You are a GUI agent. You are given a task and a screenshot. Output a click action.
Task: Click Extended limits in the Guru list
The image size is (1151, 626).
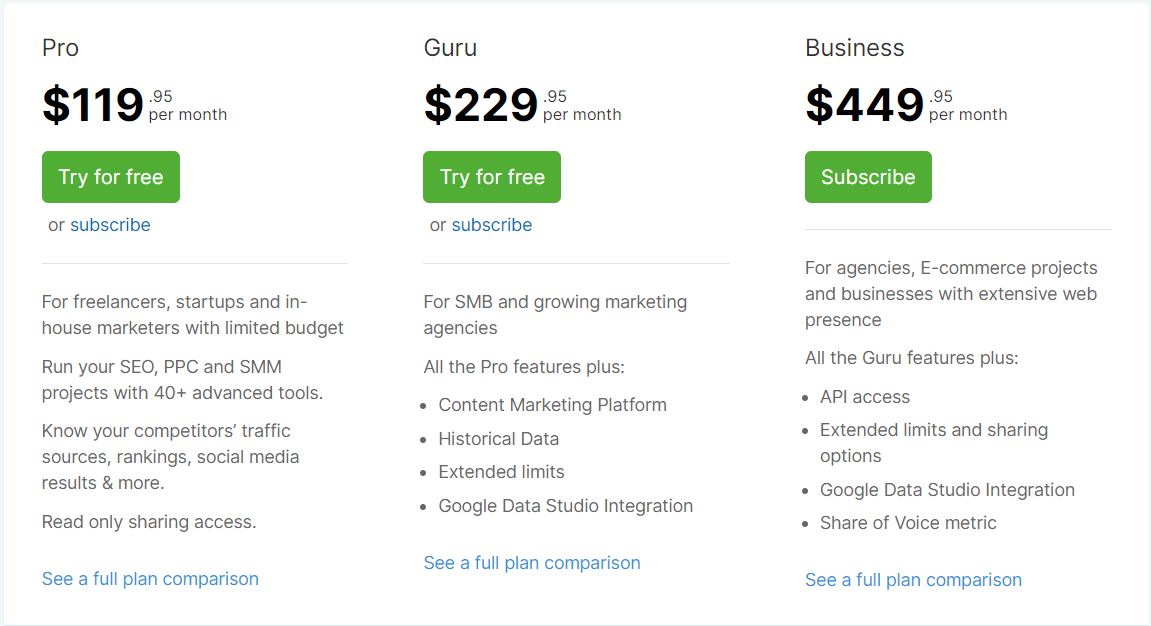[x=501, y=472]
